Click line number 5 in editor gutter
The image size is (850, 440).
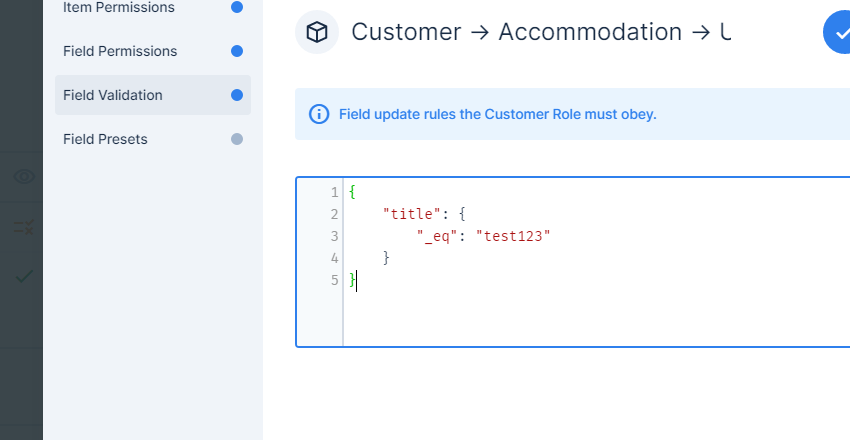[x=334, y=280]
